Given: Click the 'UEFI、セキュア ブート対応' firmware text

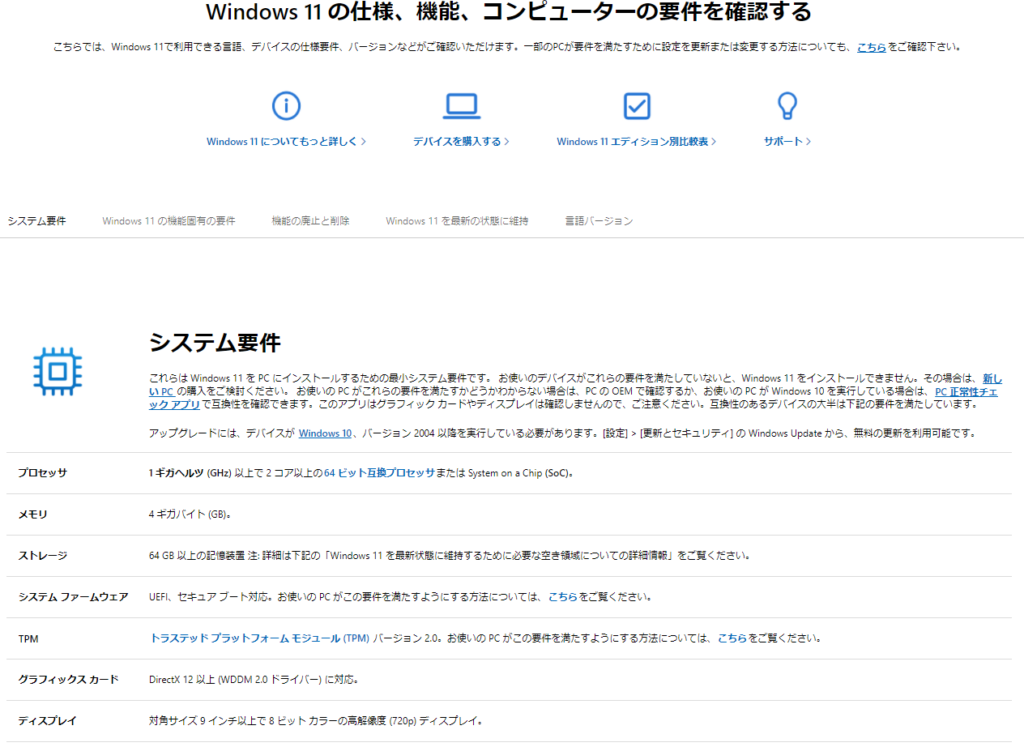Looking at the screenshot, I should point(208,597).
